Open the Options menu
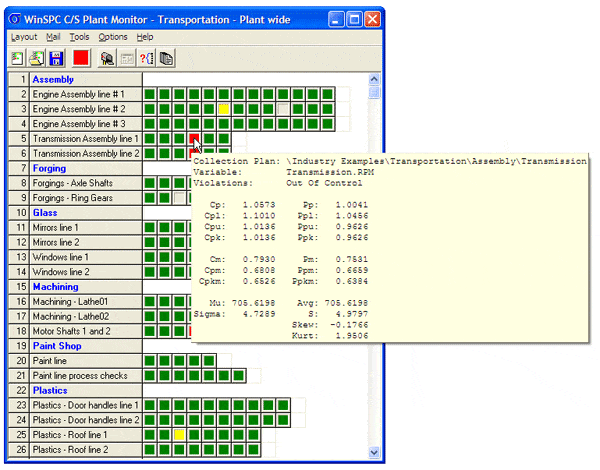This screenshot has height=470, width=600. 113,37
